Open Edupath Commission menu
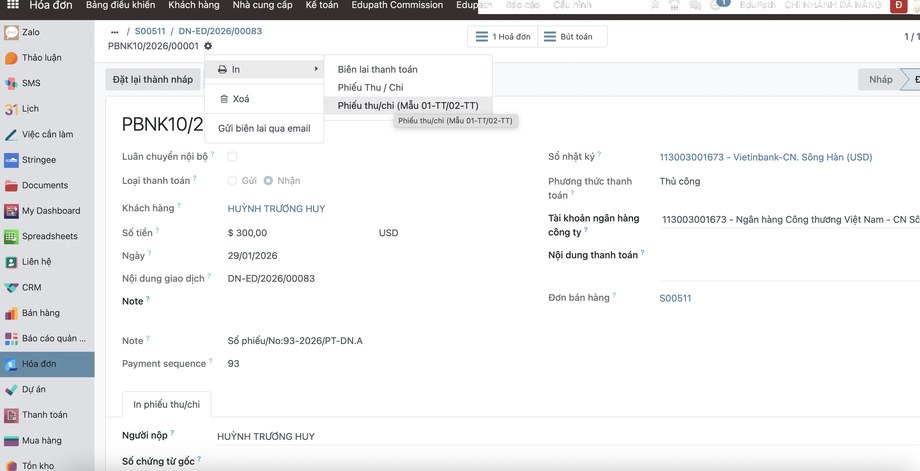The width and height of the screenshot is (920, 471). point(397,5)
